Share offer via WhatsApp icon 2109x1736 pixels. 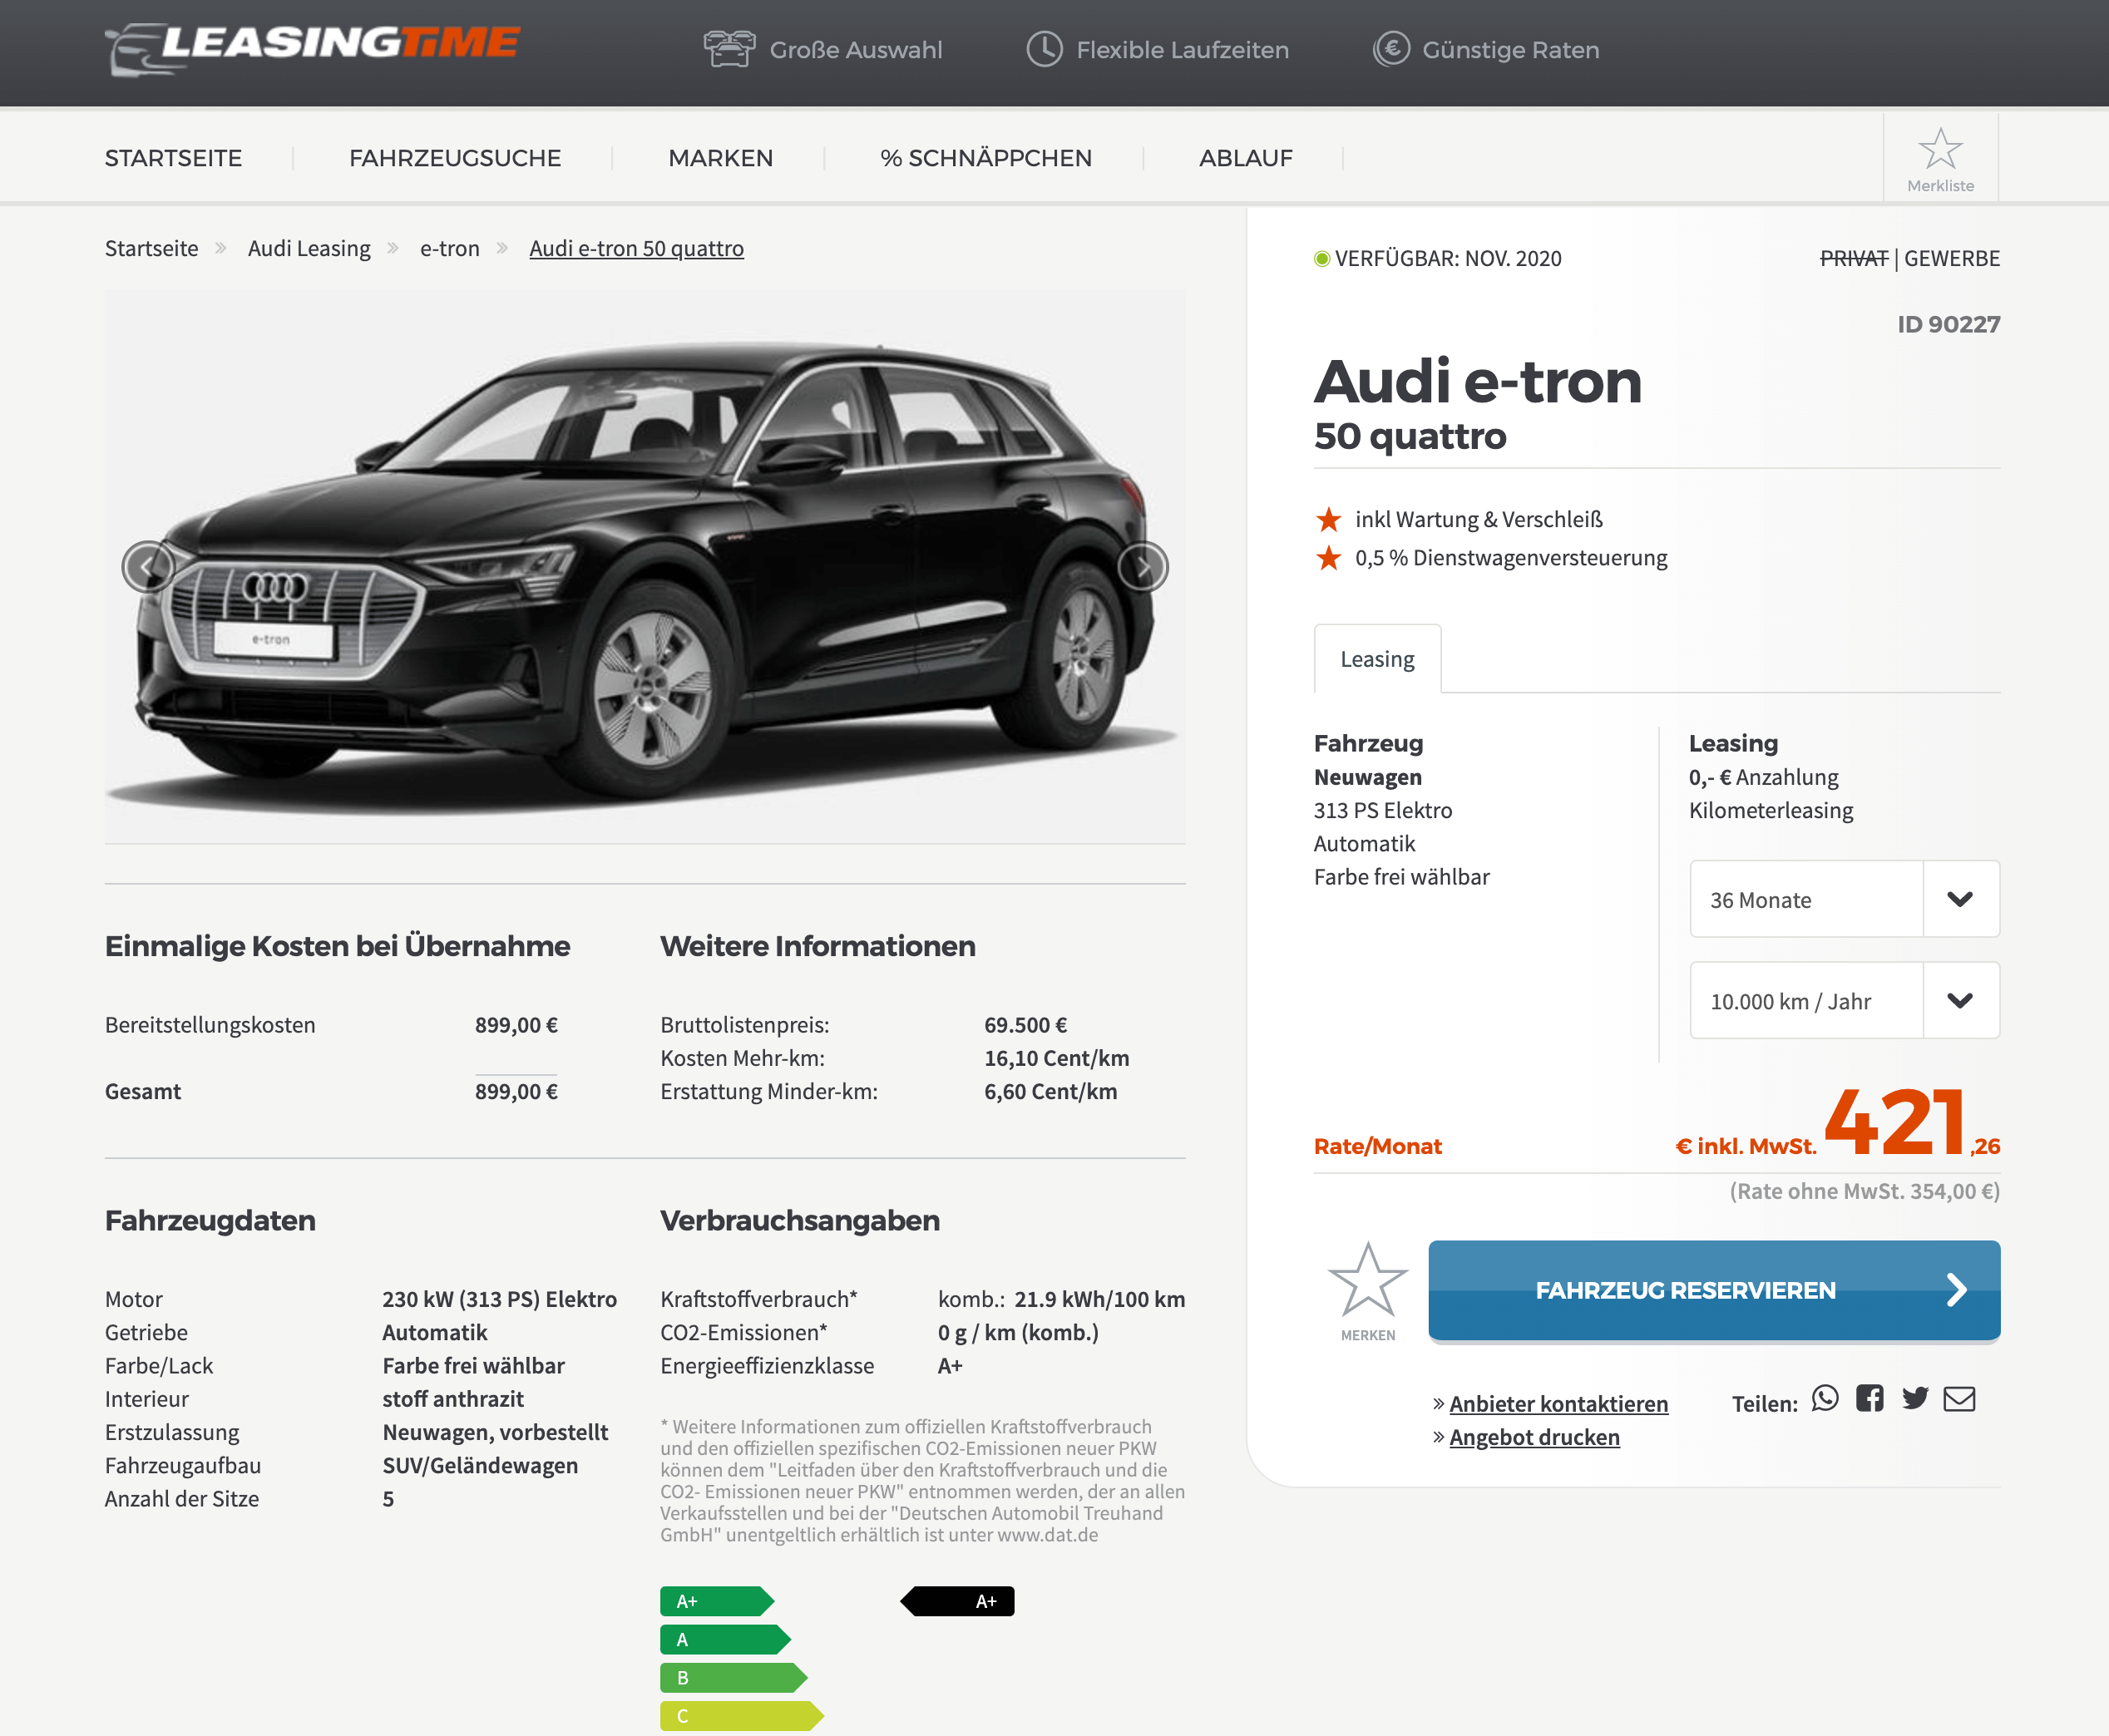point(1825,1398)
